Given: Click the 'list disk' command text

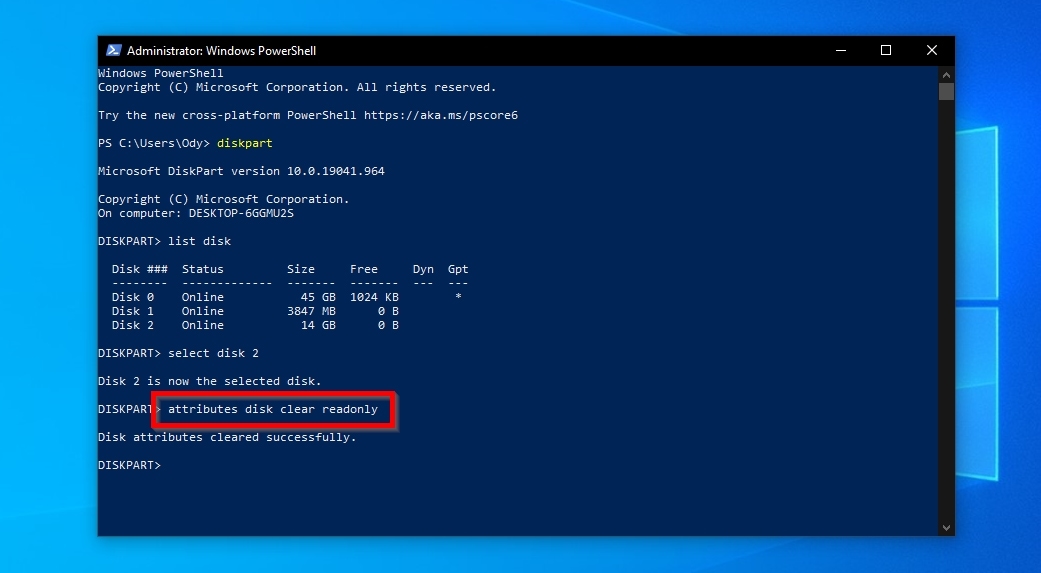Looking at the screenshot, I should 199,241.
